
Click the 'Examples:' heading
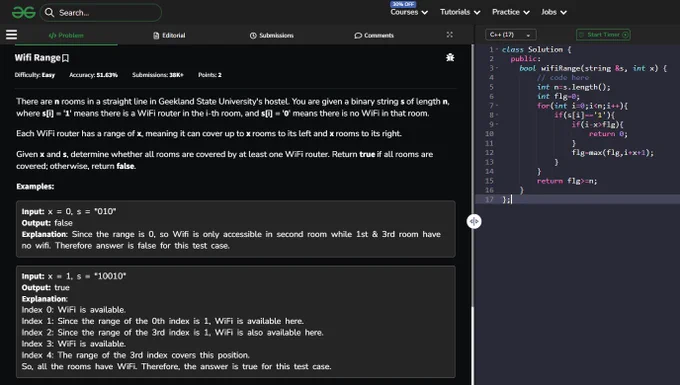click(35, 186)
